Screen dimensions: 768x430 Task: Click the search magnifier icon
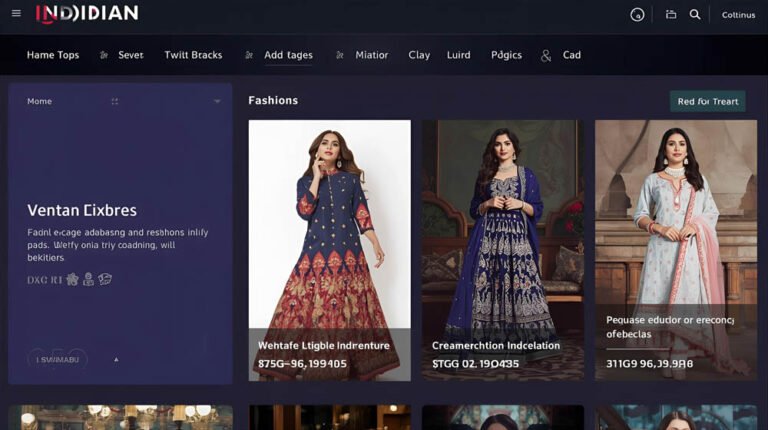click(695, 15)
